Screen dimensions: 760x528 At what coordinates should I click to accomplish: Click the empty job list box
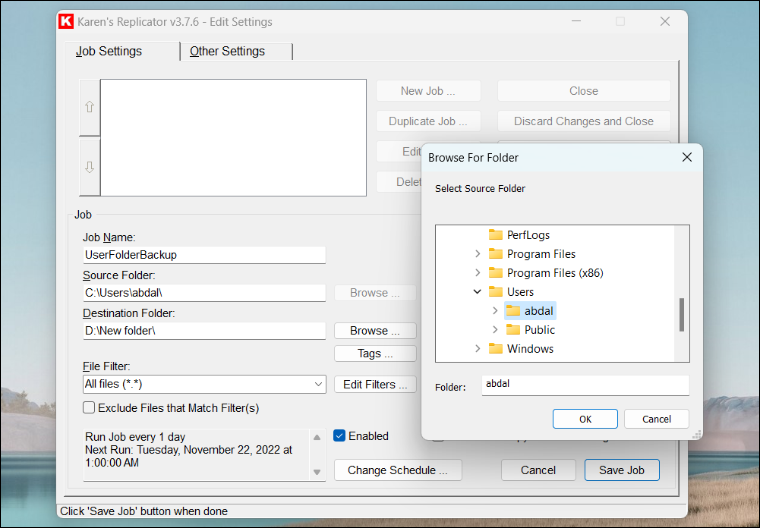pos(233,138)
